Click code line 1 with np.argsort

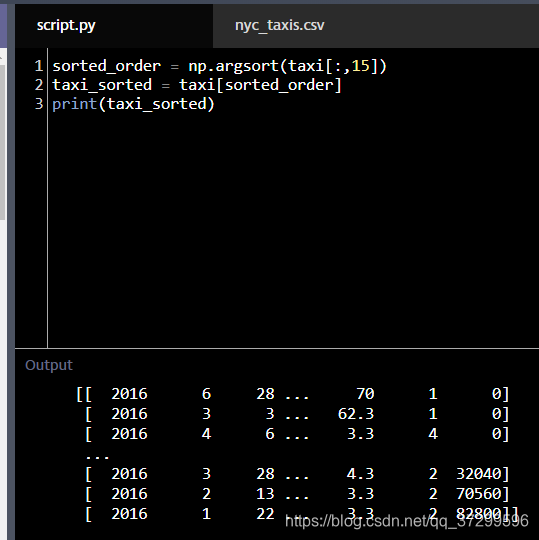[x=219, y=66]
